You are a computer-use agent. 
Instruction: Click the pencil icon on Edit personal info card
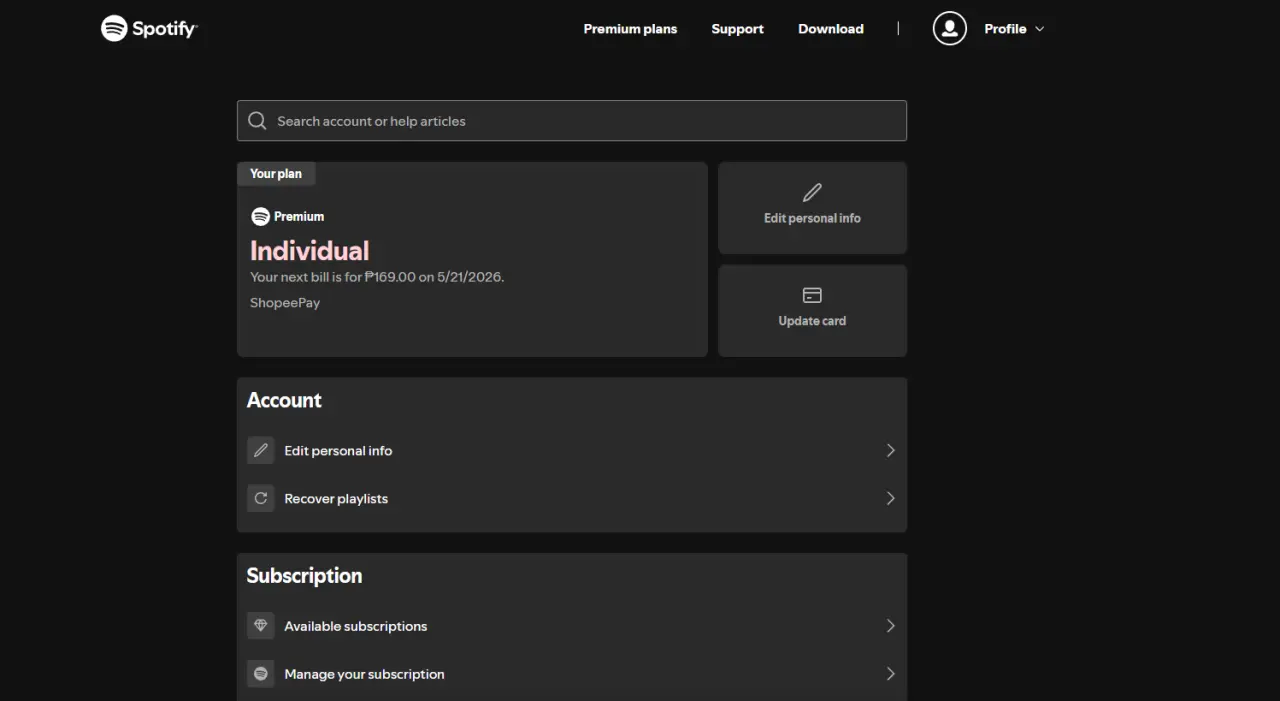[x=812, y=192]
